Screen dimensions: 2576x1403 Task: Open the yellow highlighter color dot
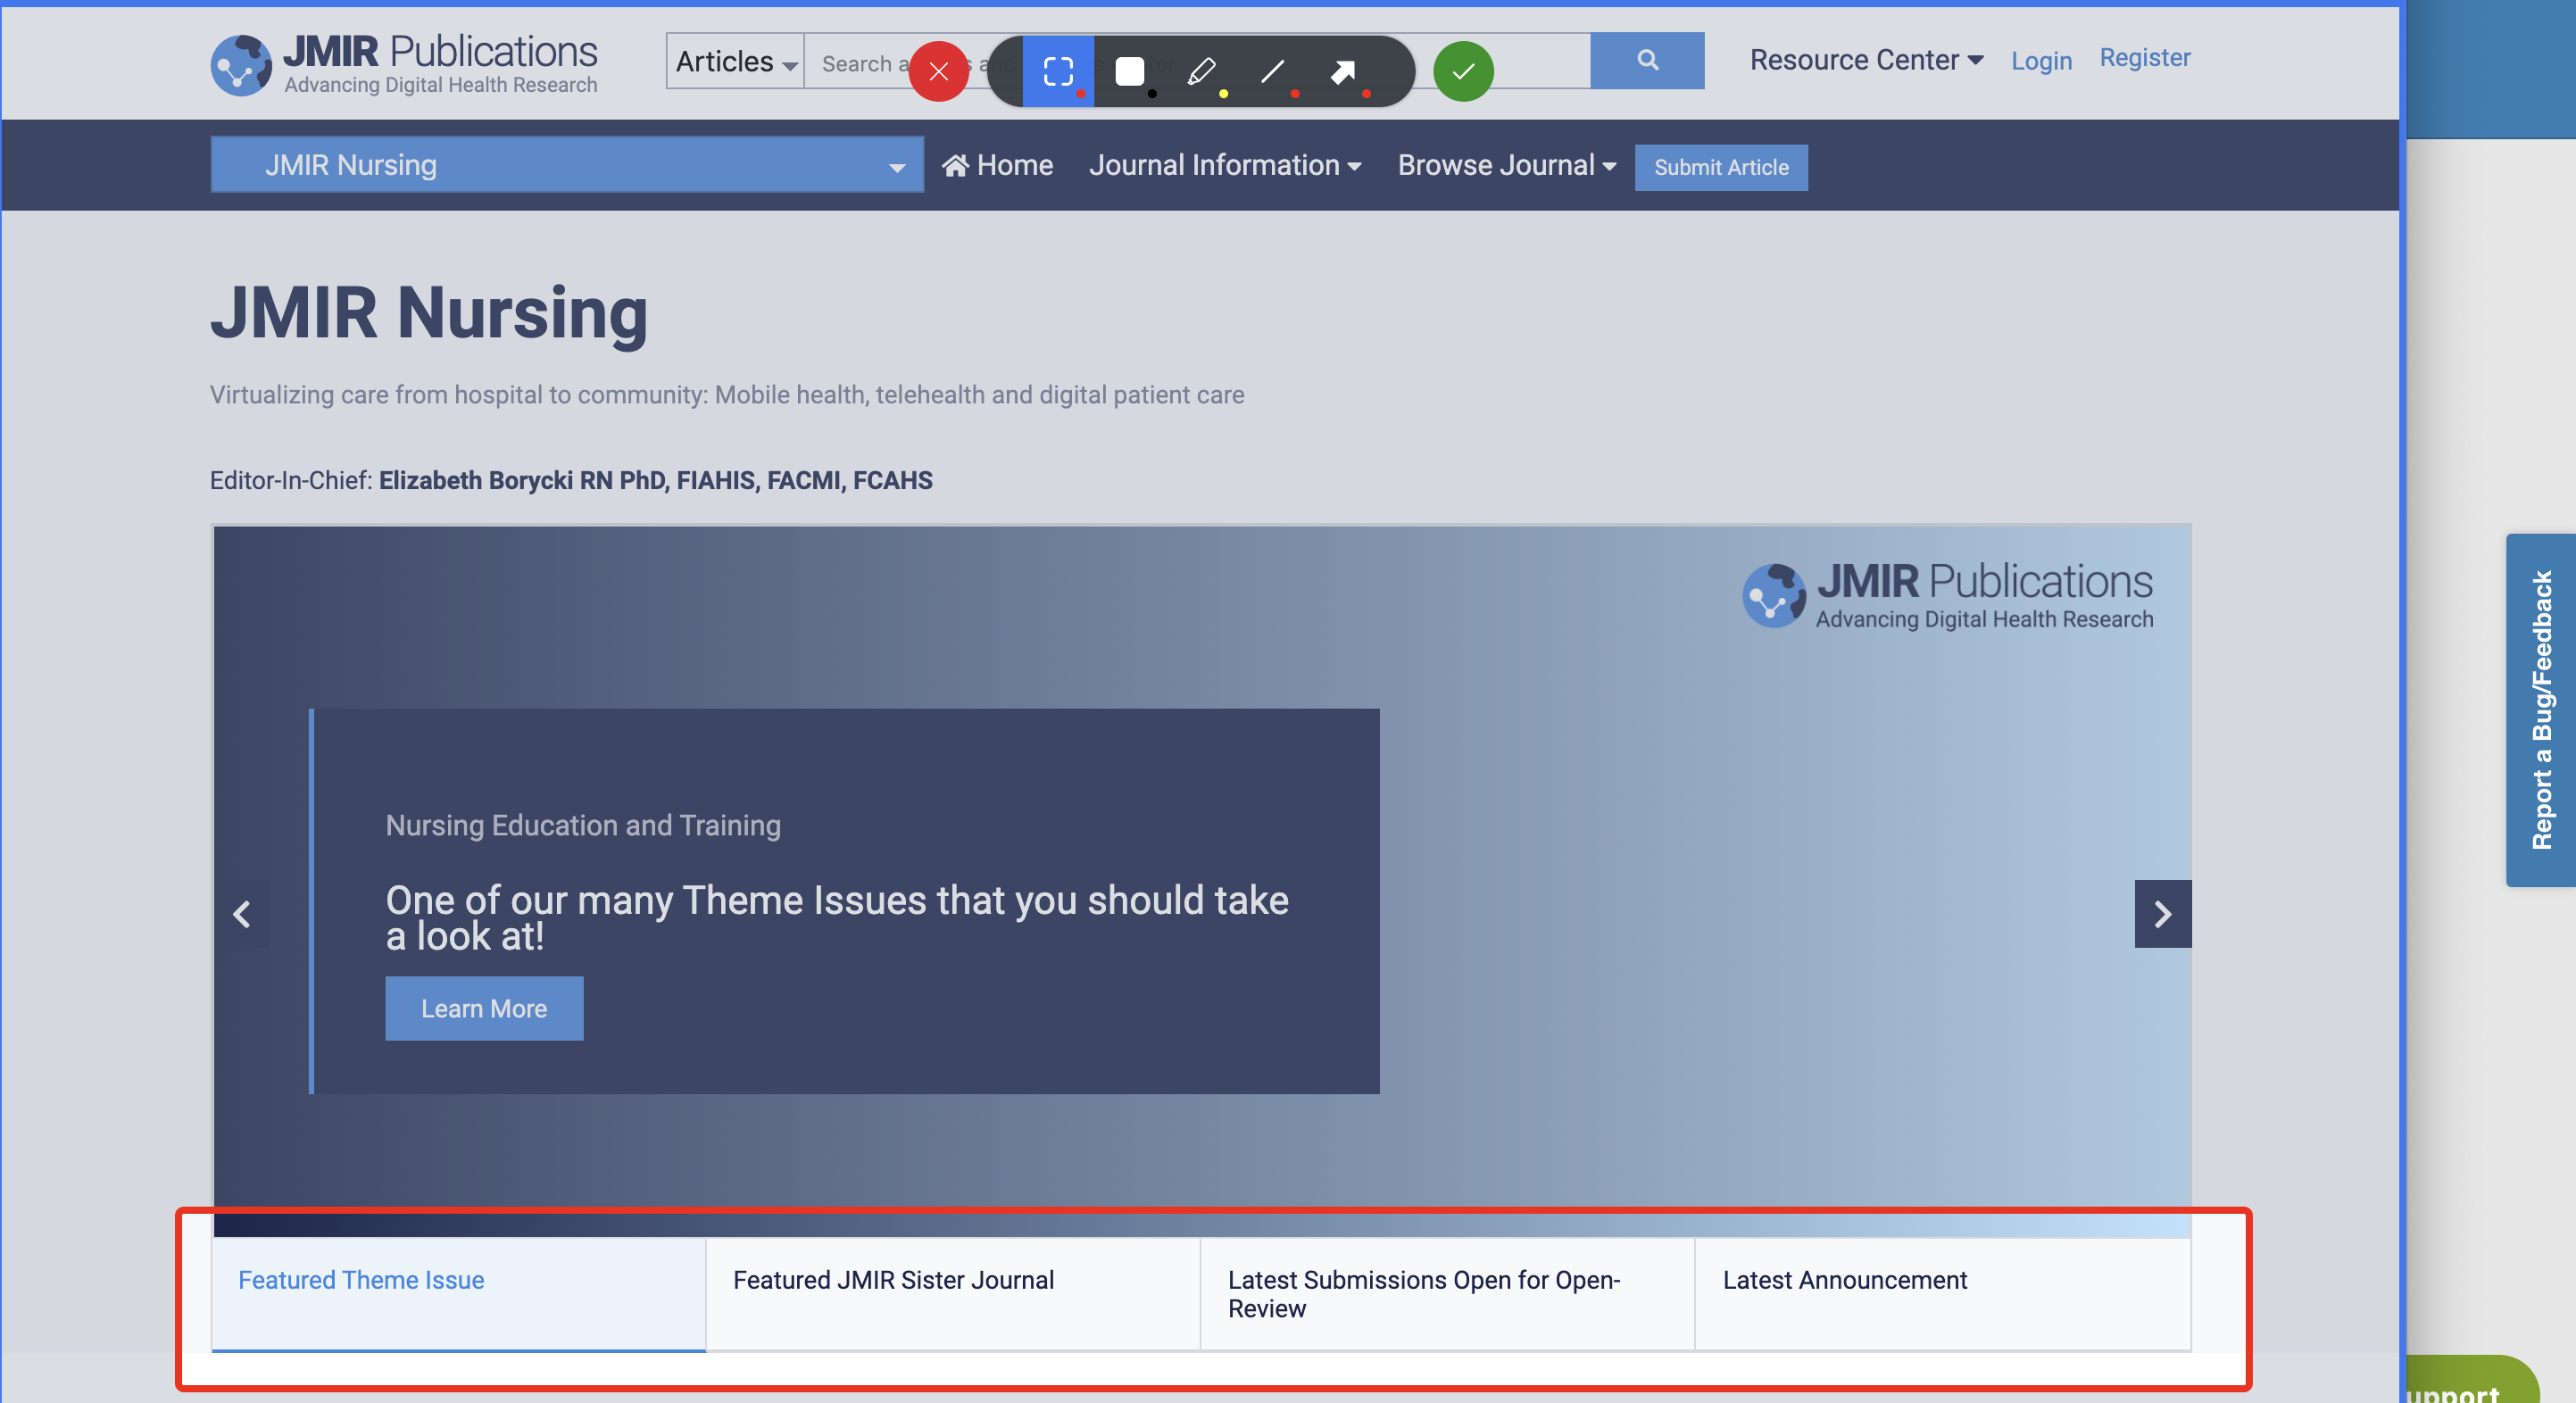[1223, 94]
